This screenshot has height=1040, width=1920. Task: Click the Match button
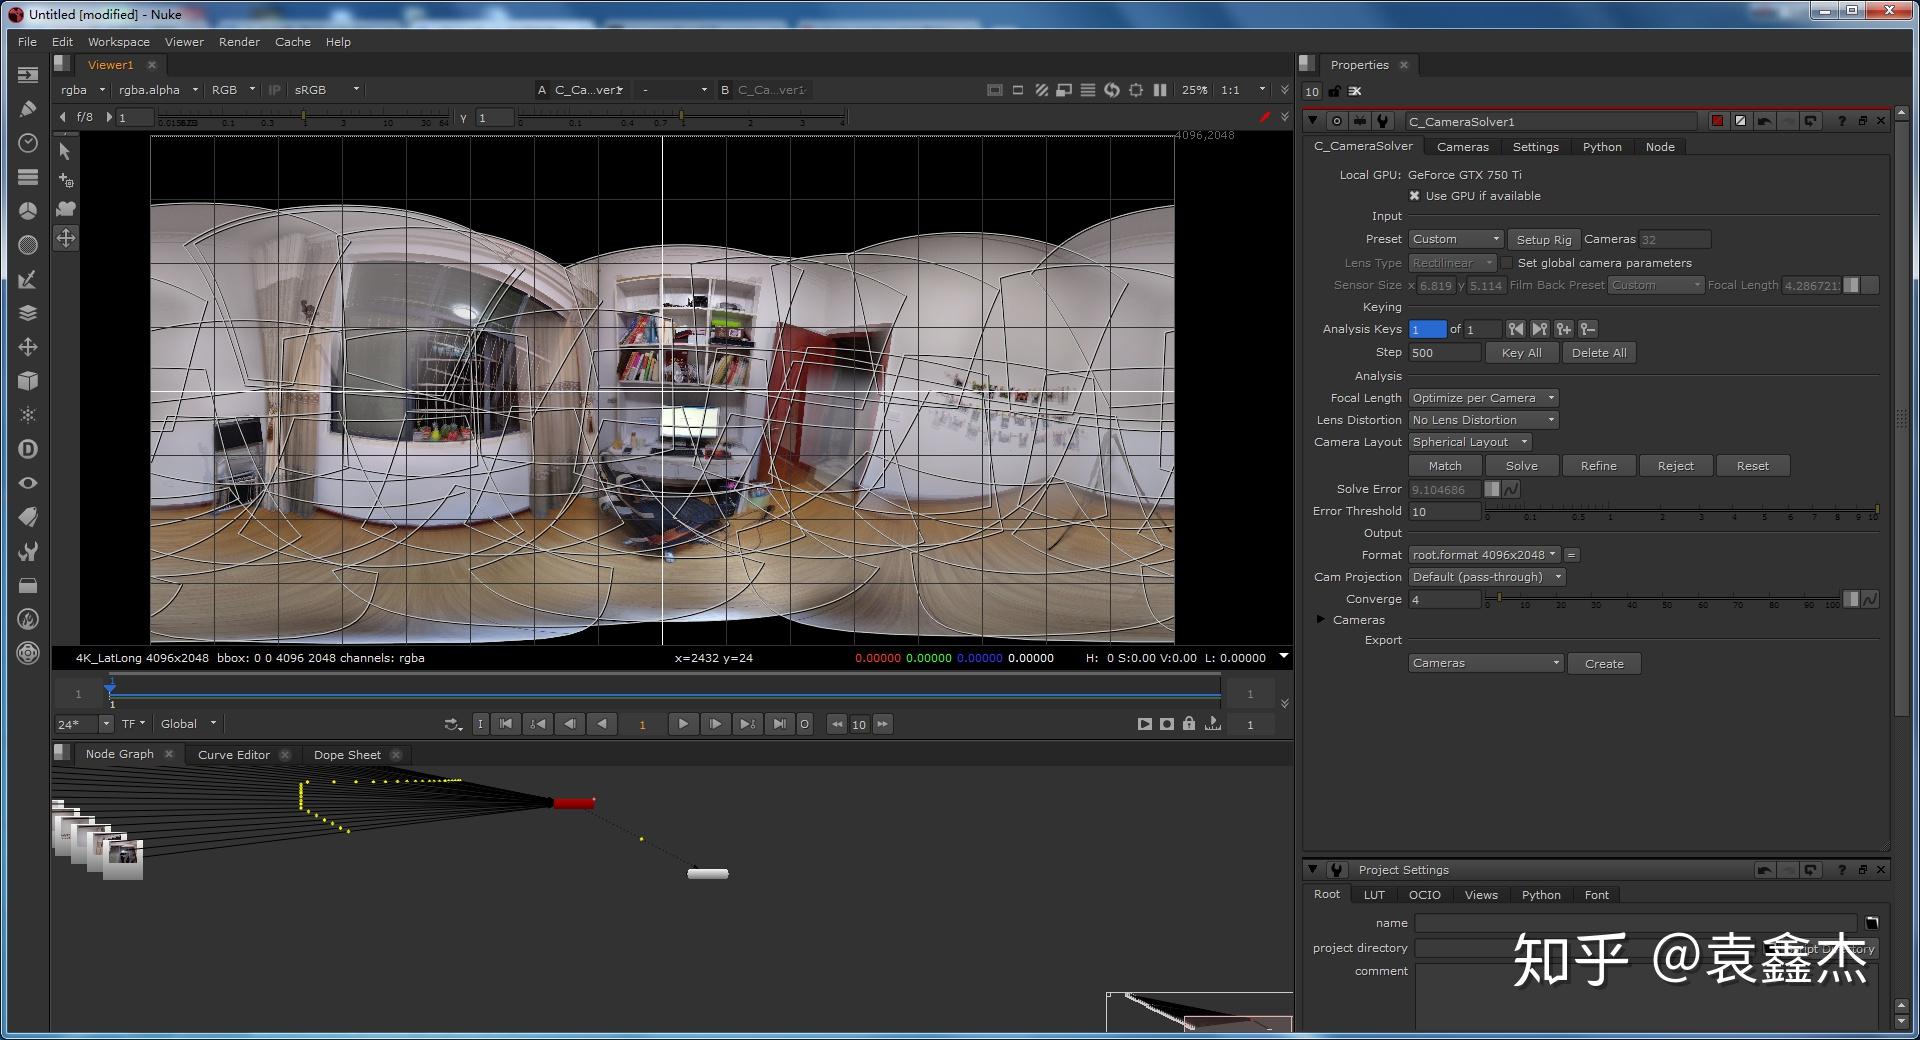point(1445,466)
